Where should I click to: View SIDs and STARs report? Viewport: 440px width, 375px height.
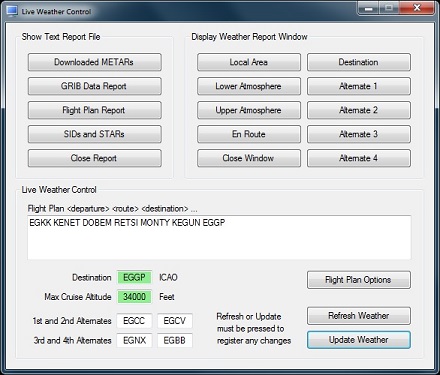(95, 134)
